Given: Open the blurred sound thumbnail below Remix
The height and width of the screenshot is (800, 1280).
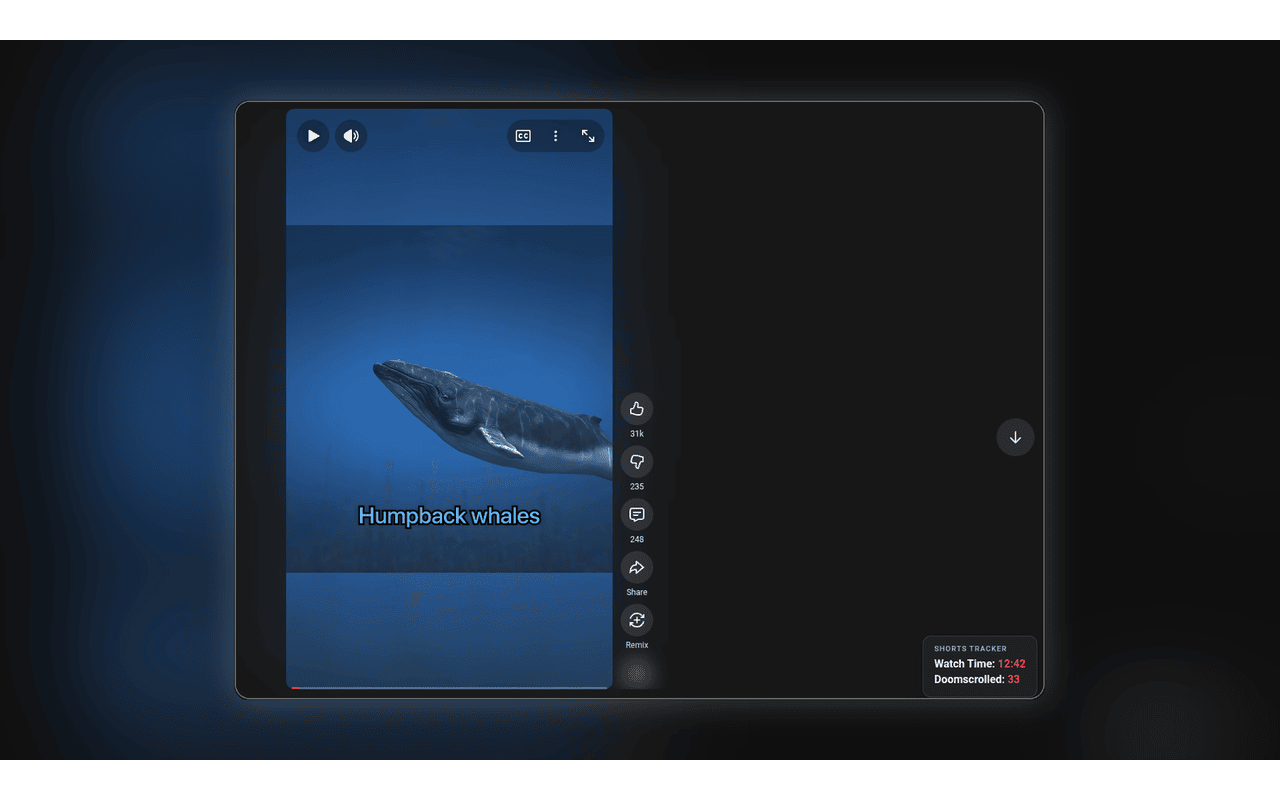Looking at the screenshot, I should (x=637, y=673).
